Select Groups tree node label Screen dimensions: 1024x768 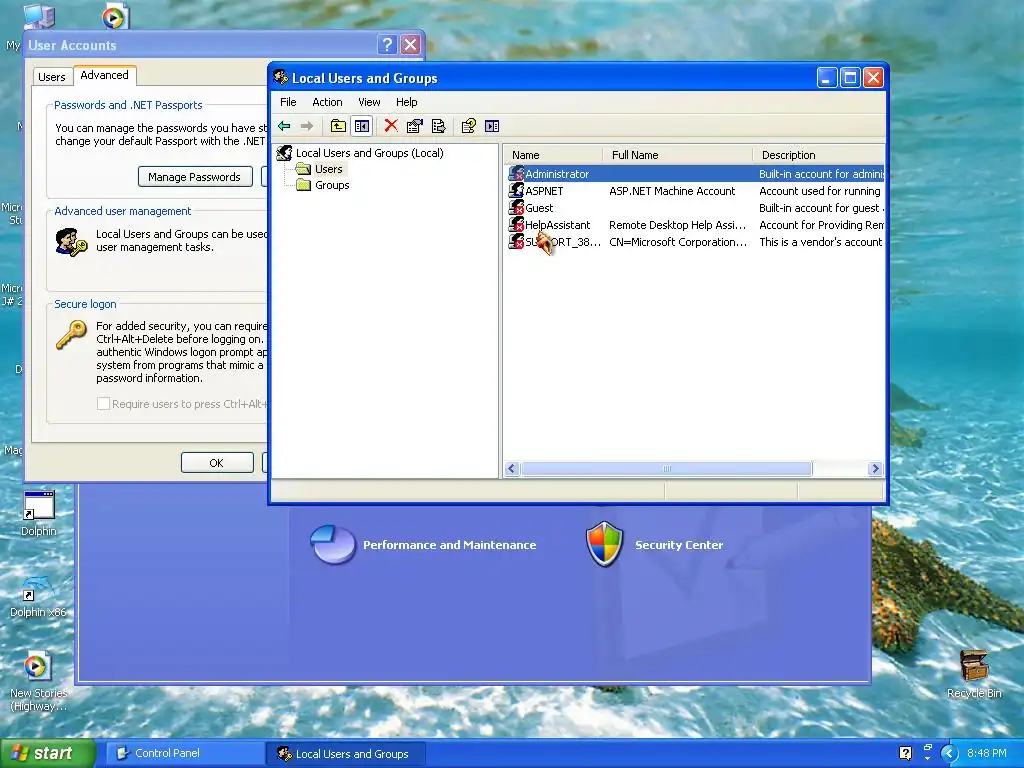[332, 185]
